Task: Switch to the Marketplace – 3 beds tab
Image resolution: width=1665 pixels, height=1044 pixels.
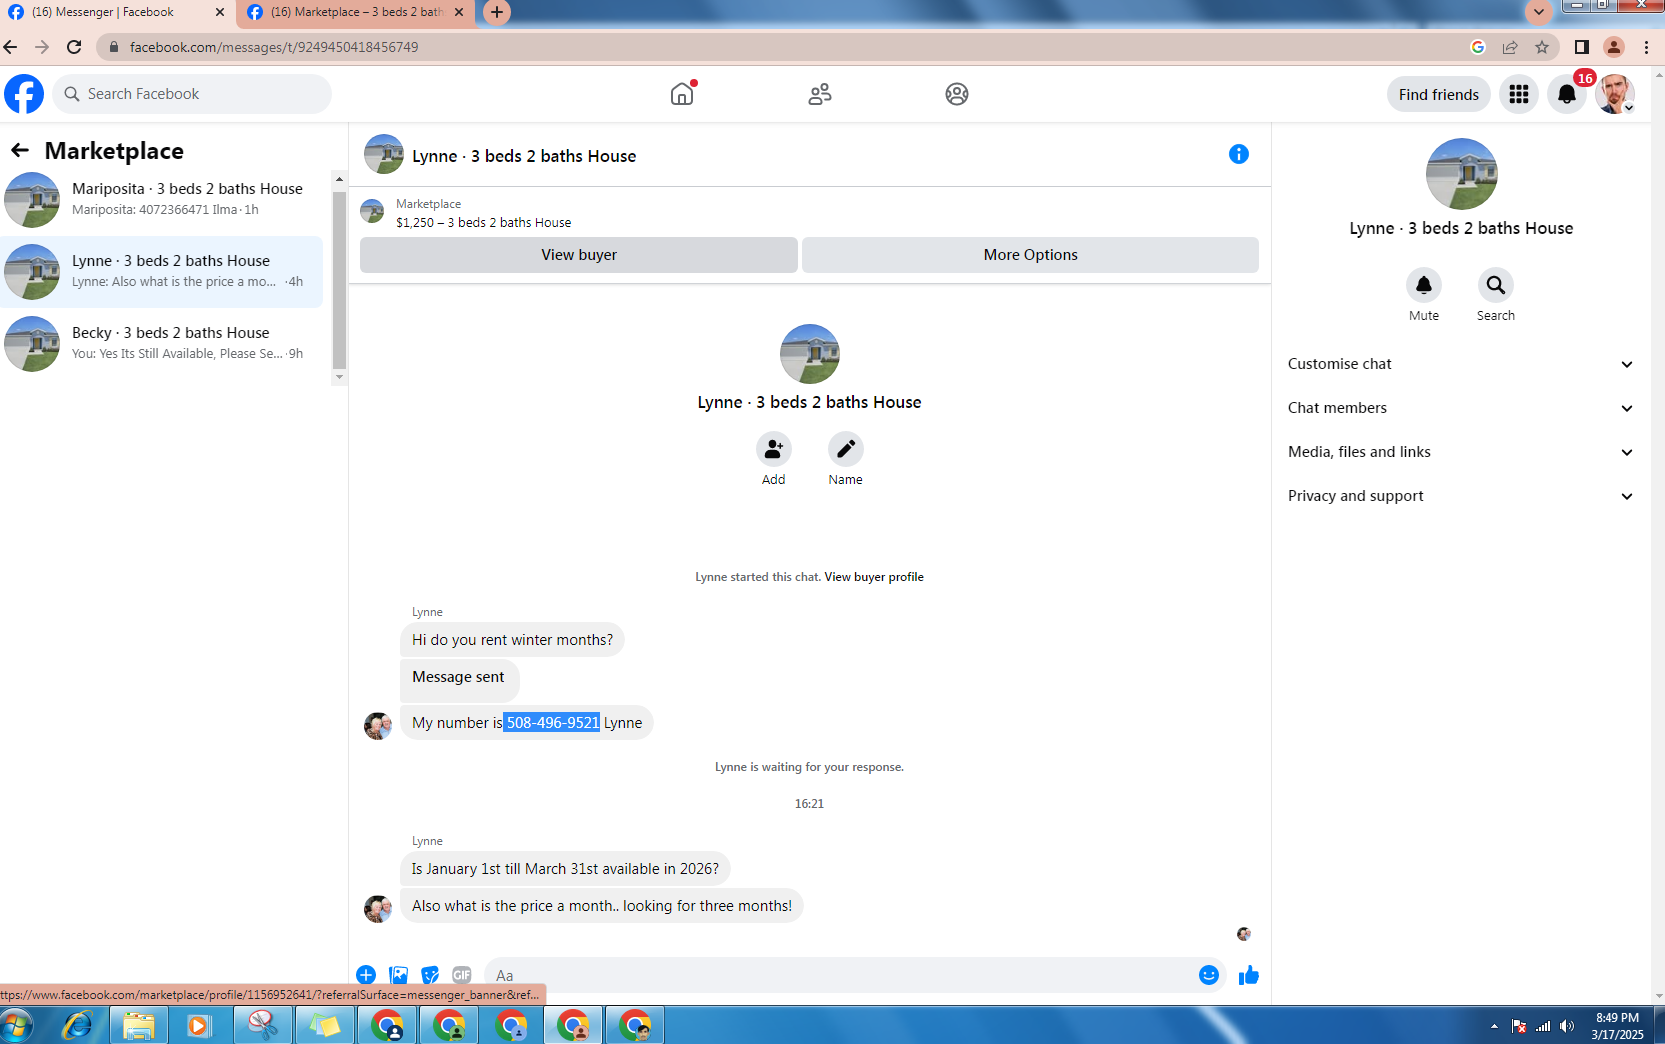Action: pyautogui.click(x=357, y=12)
